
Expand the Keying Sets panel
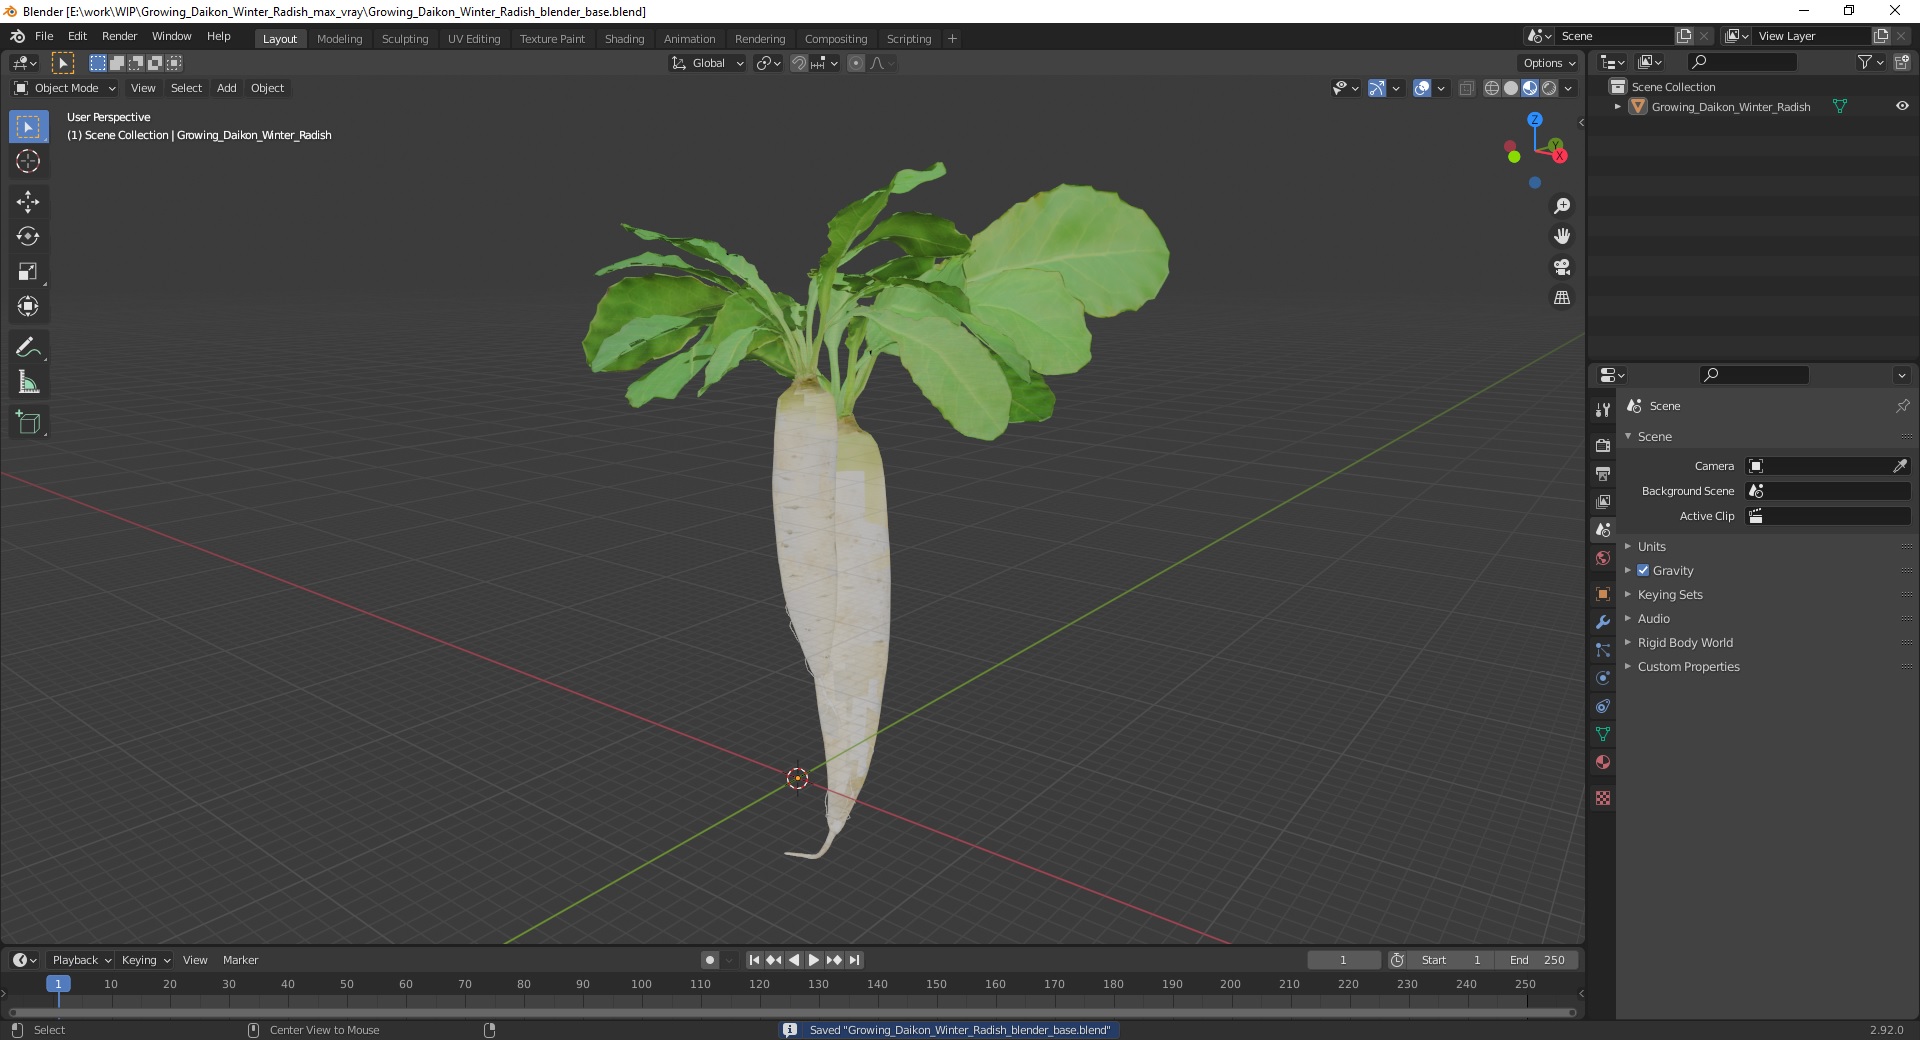[x=1669, y=594]
